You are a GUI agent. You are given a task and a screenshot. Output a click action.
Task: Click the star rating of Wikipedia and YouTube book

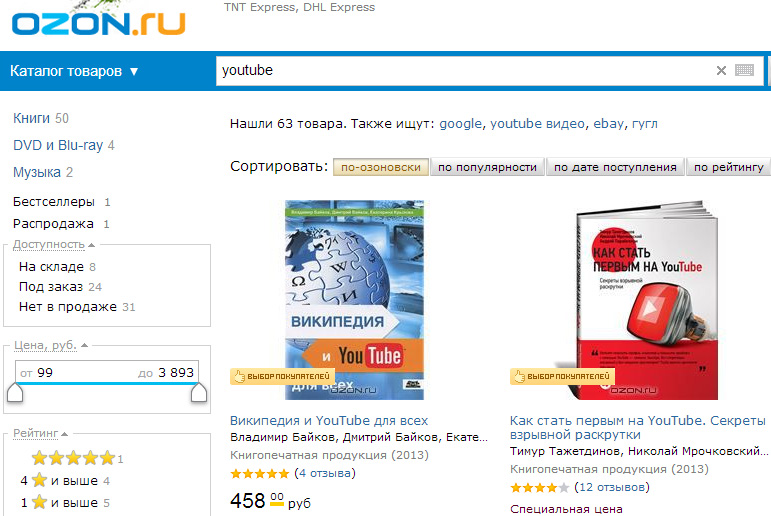(x=260, y=474)
